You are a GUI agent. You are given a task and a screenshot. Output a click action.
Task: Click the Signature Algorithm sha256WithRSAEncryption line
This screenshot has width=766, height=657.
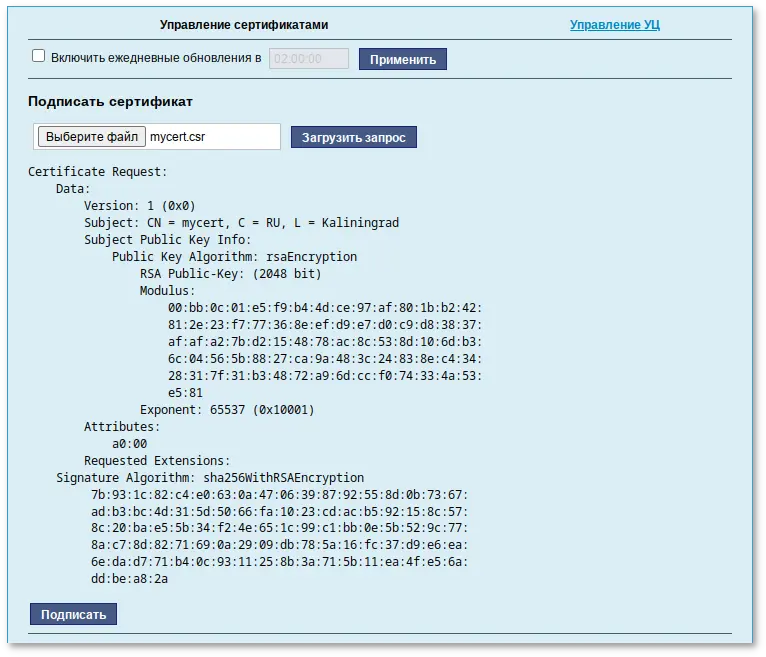click(x=210, y=478)
